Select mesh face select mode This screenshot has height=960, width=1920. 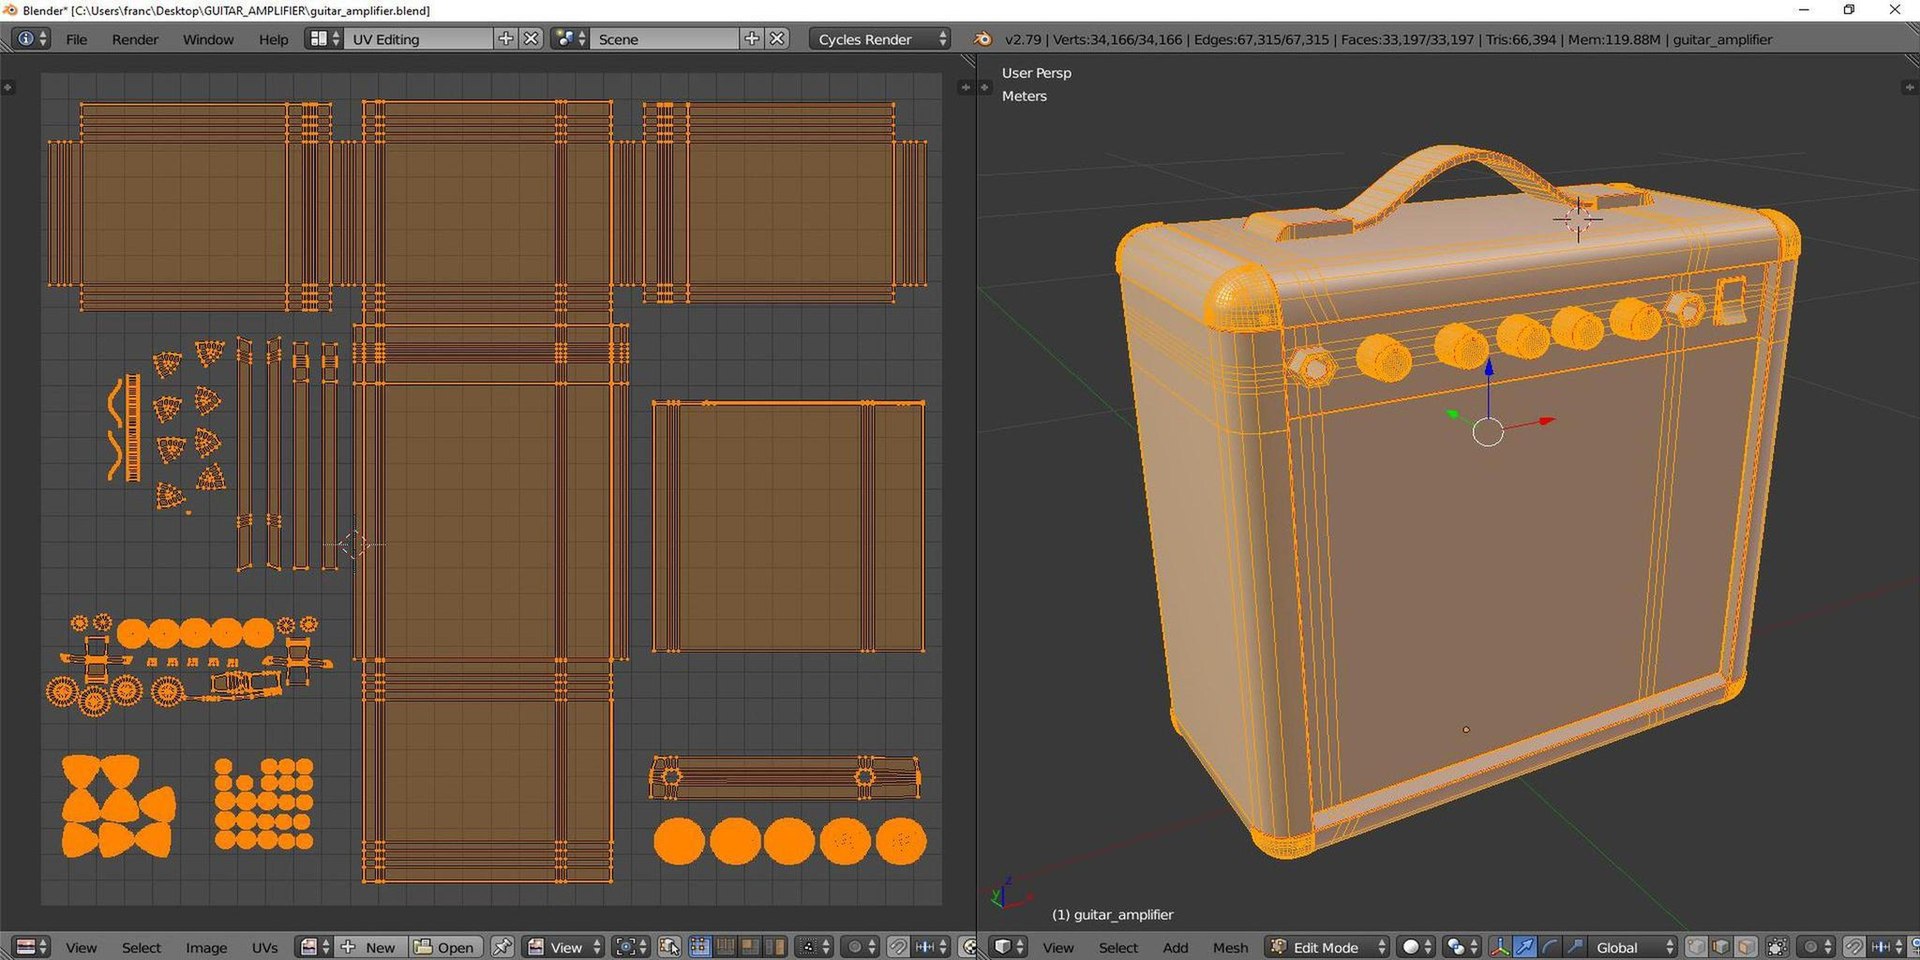(1746, 947)
